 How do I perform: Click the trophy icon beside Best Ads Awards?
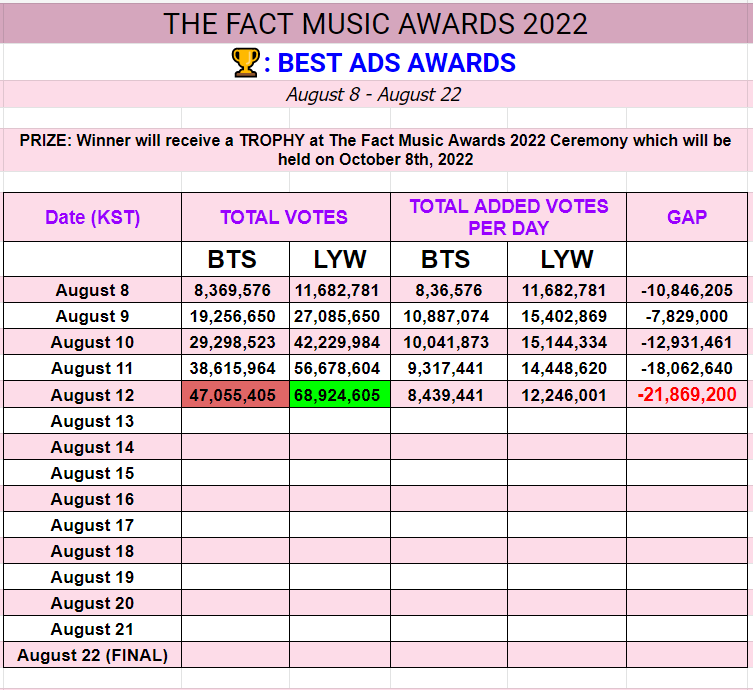coord(245,63)
